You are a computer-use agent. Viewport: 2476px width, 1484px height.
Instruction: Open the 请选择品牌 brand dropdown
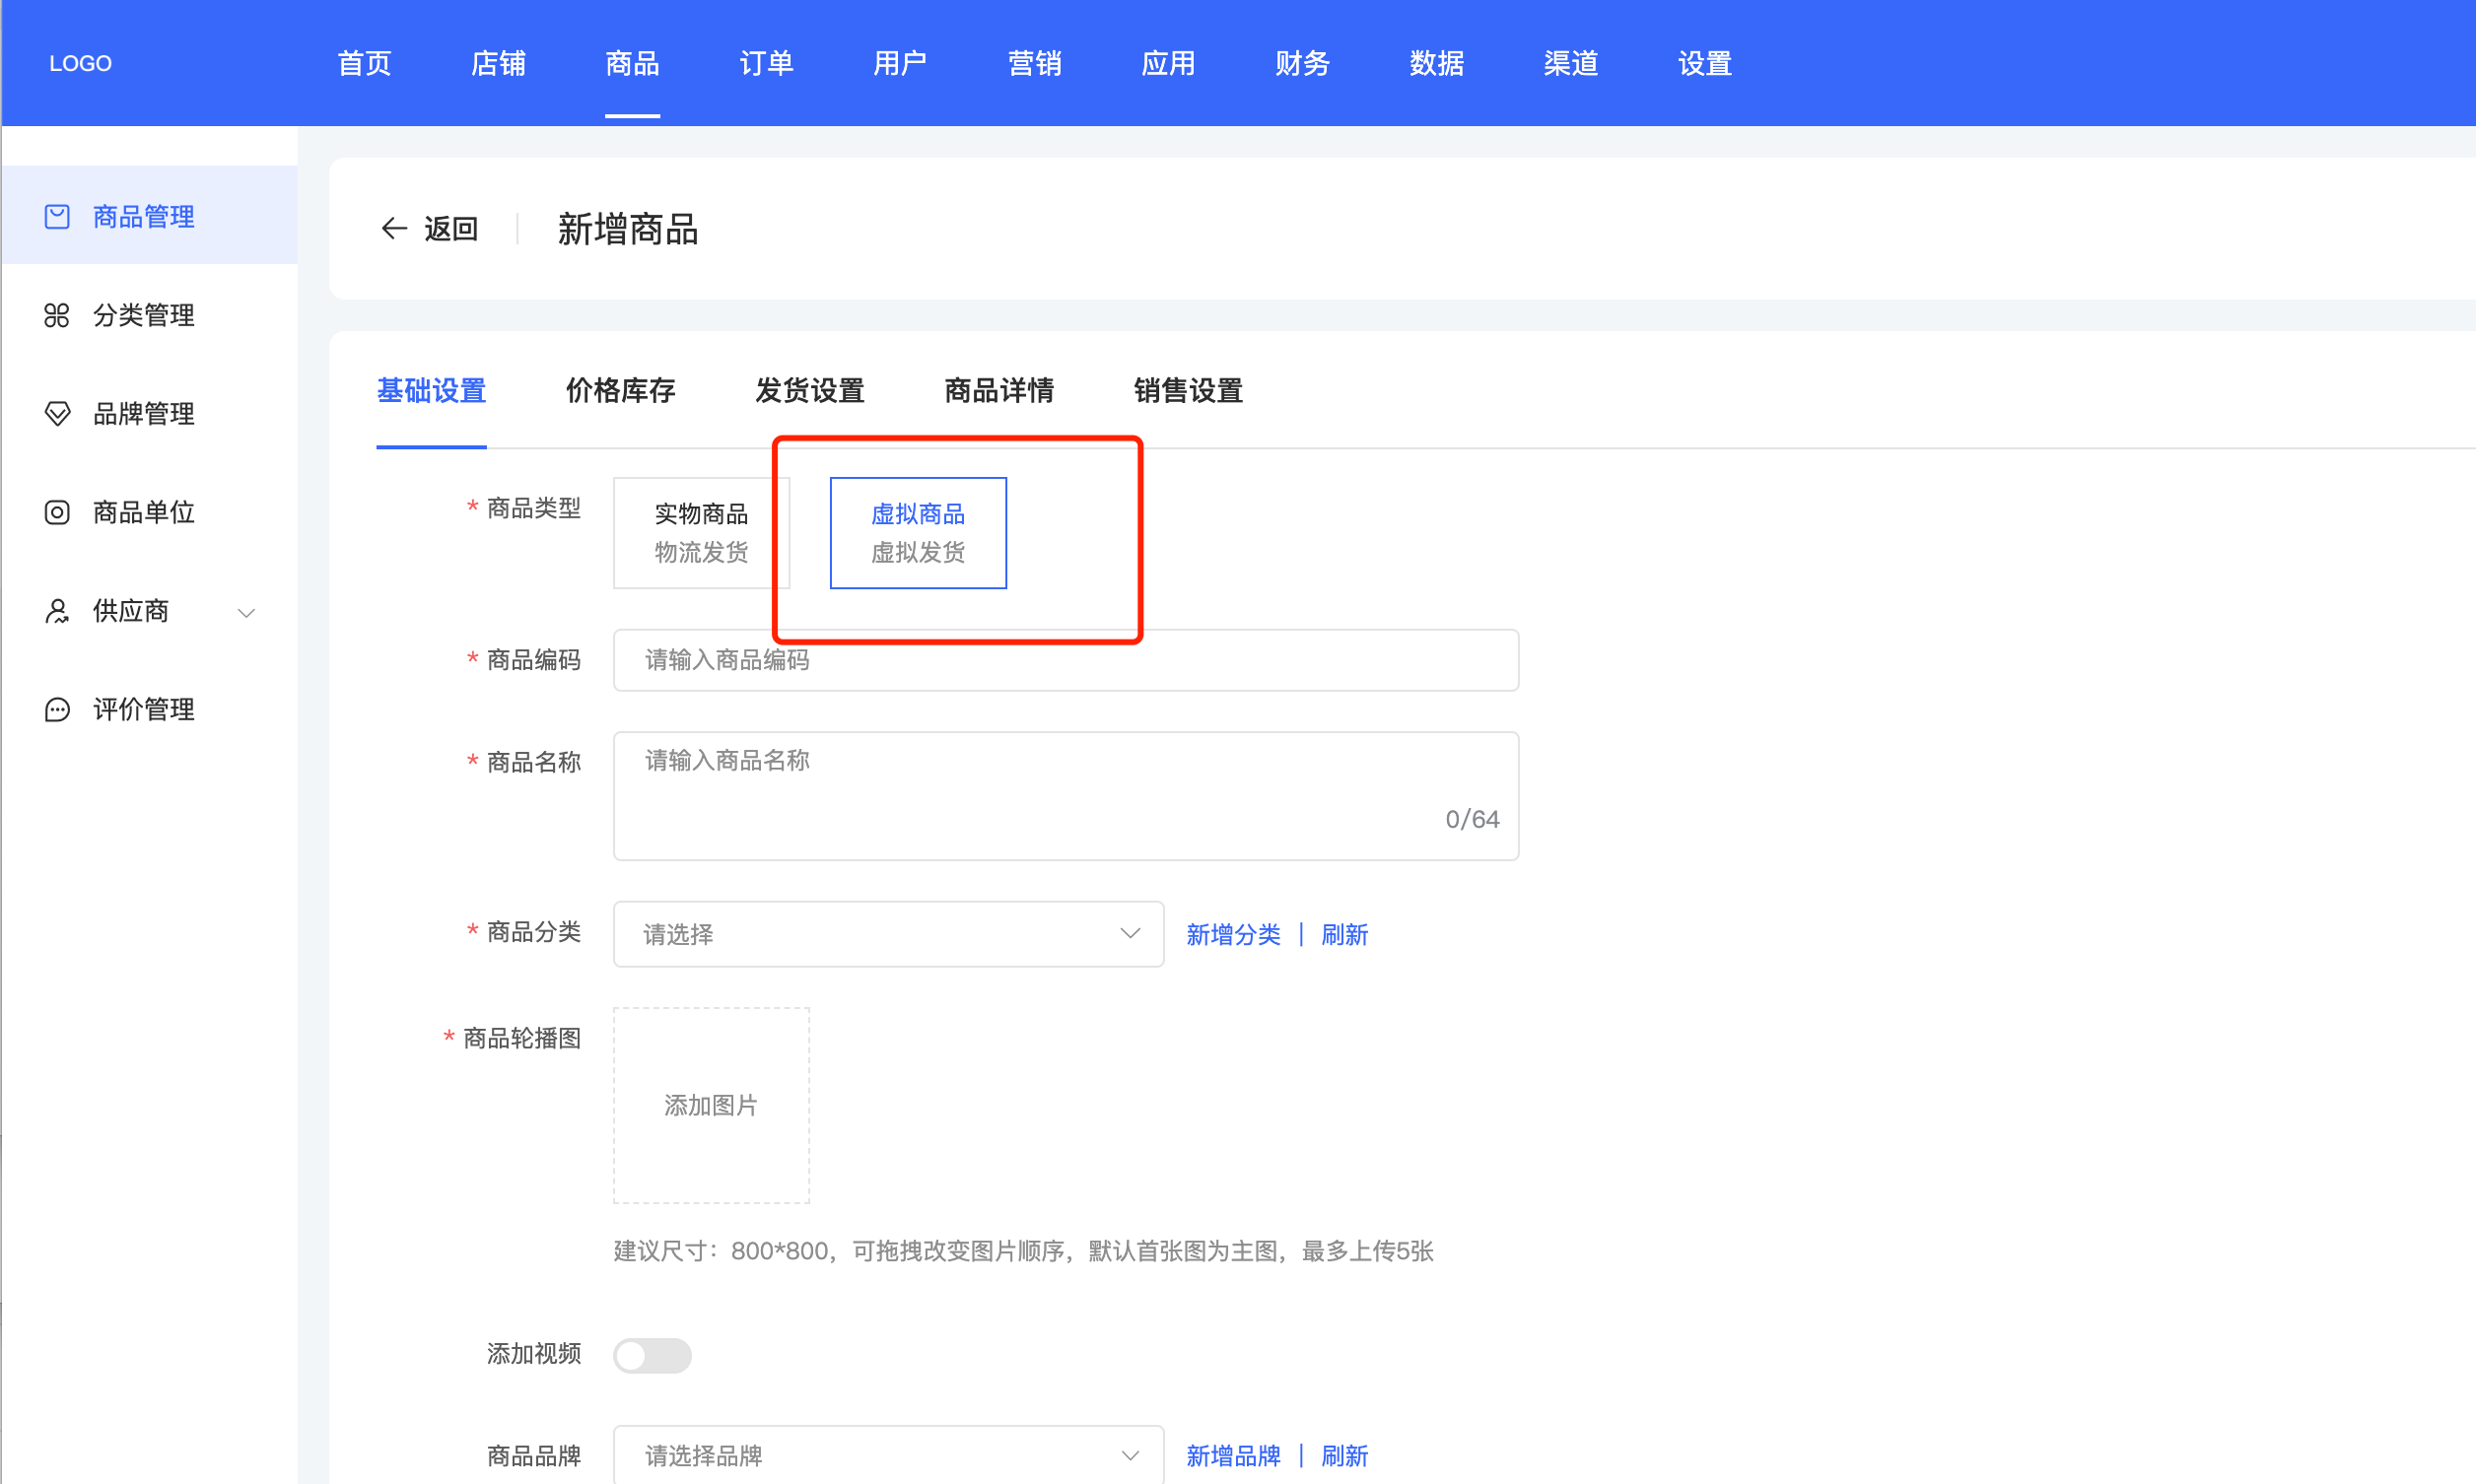[x=887, y=1455]
